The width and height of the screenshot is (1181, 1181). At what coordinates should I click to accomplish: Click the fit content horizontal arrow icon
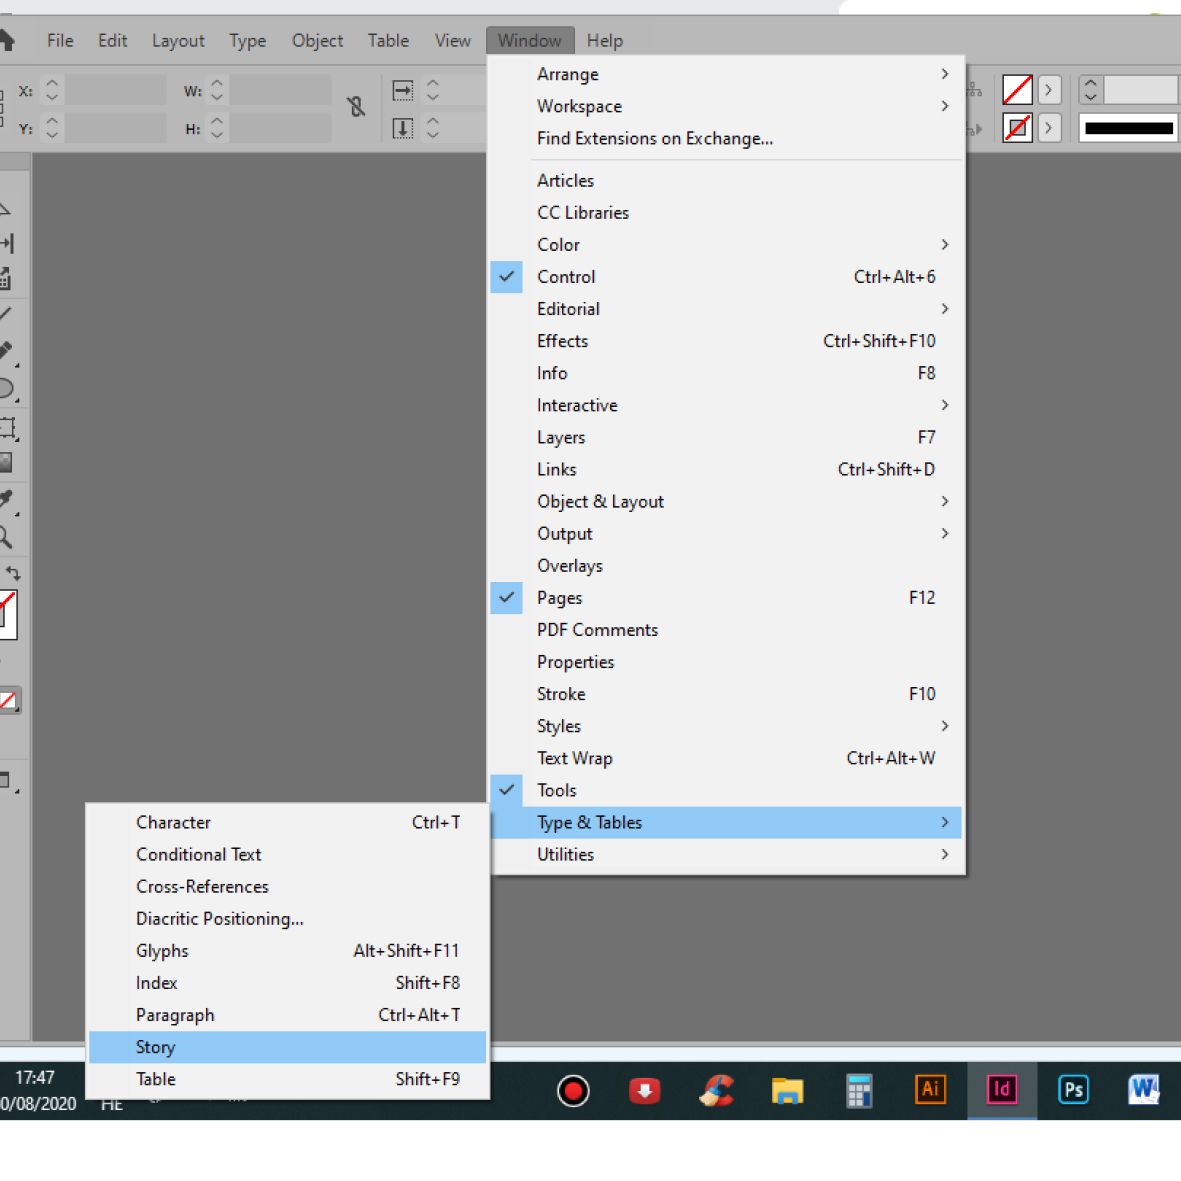click(x=403, y=91)
